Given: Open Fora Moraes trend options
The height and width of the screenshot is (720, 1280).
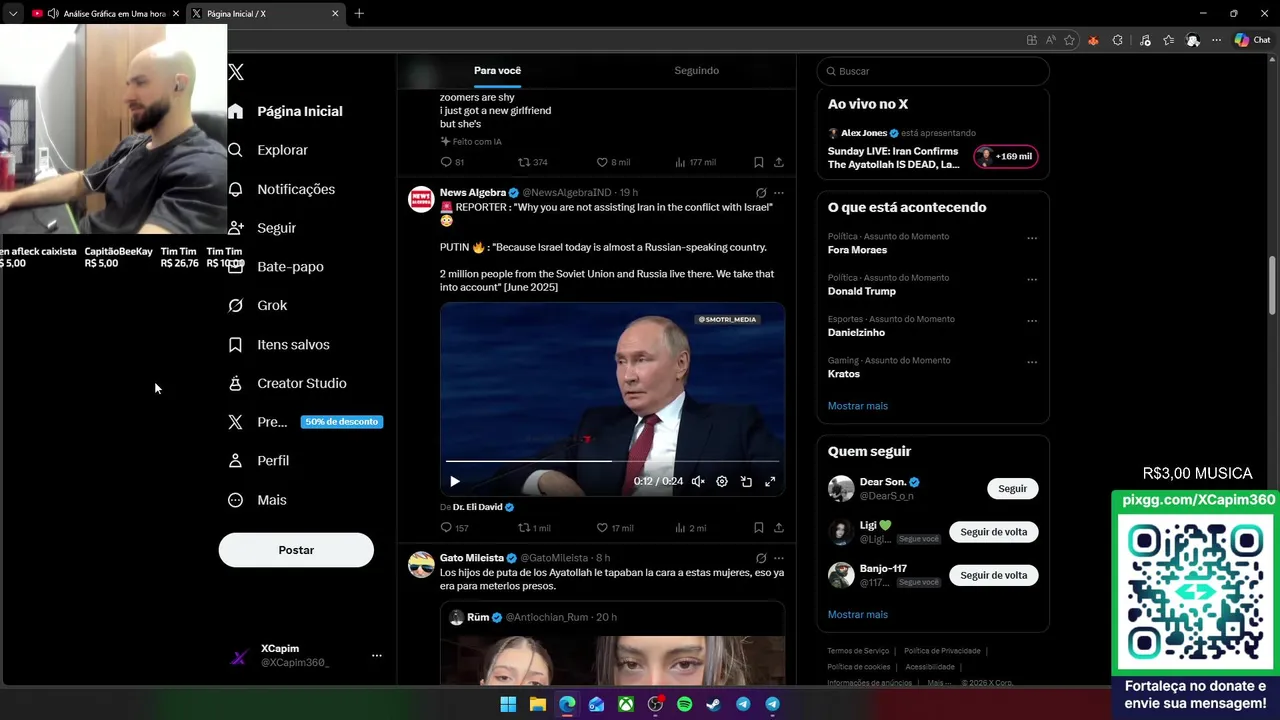Looking at the screenshot, I should click(1032, 238).
